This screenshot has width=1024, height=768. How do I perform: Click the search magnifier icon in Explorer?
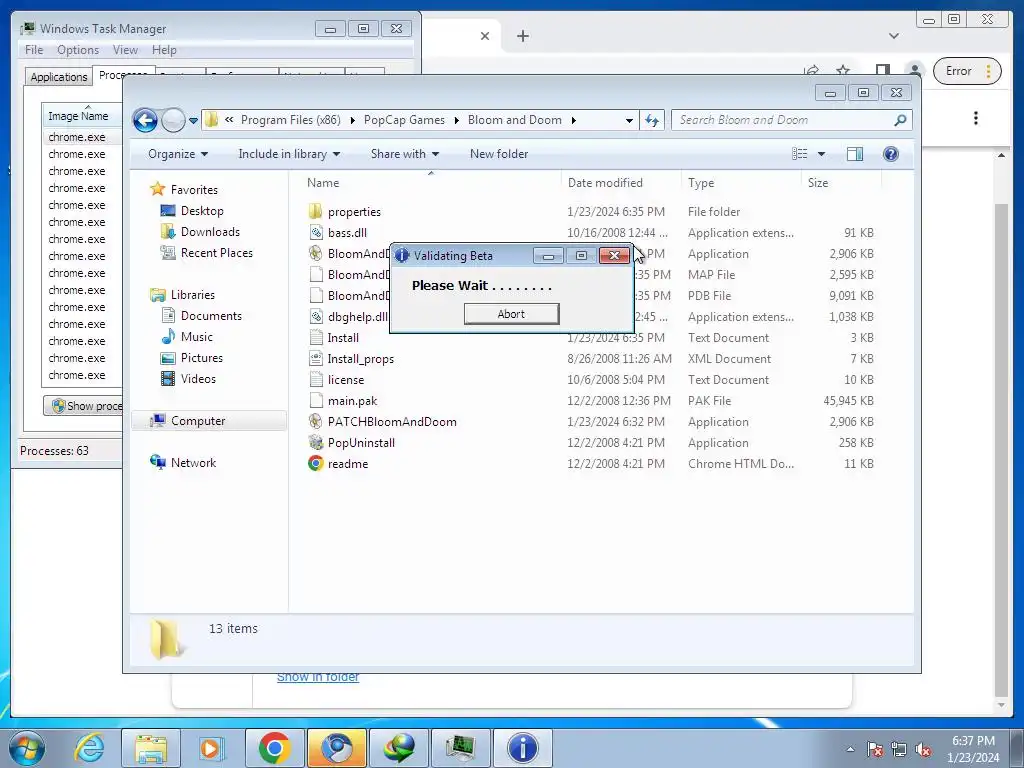(x=900, y=120)
